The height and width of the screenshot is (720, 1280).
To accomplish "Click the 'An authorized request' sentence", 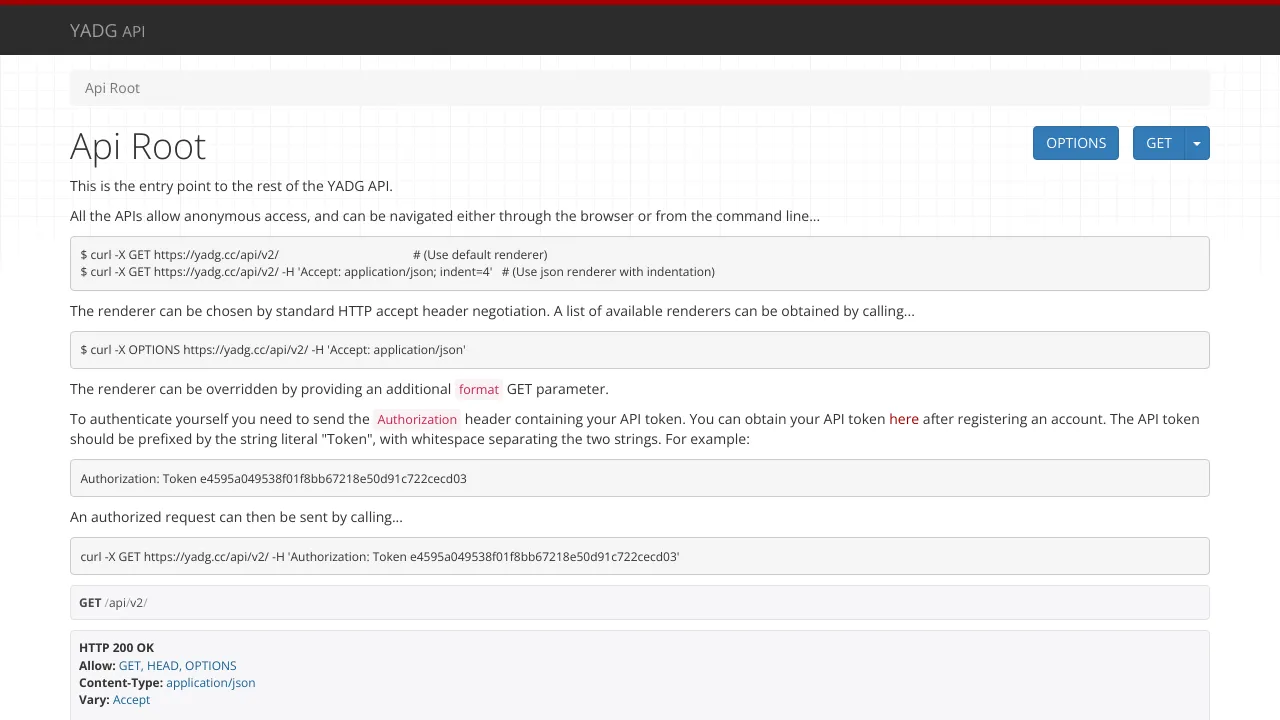I will coord(236,517).
